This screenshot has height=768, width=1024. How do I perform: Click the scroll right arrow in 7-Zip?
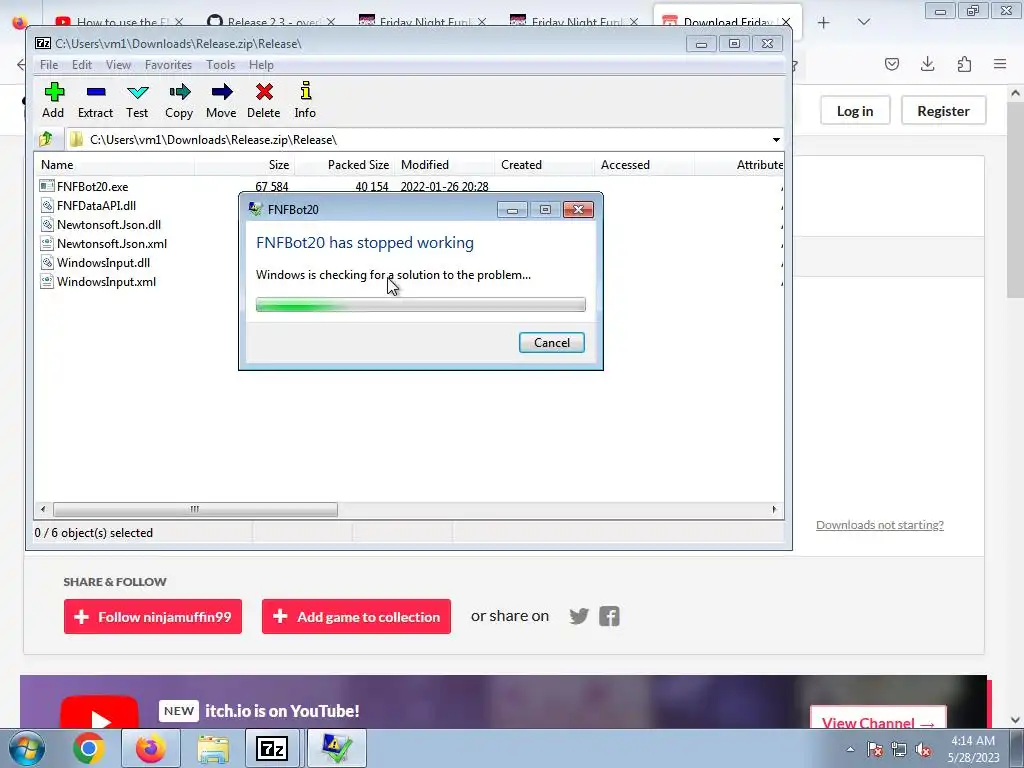point(775,509)
